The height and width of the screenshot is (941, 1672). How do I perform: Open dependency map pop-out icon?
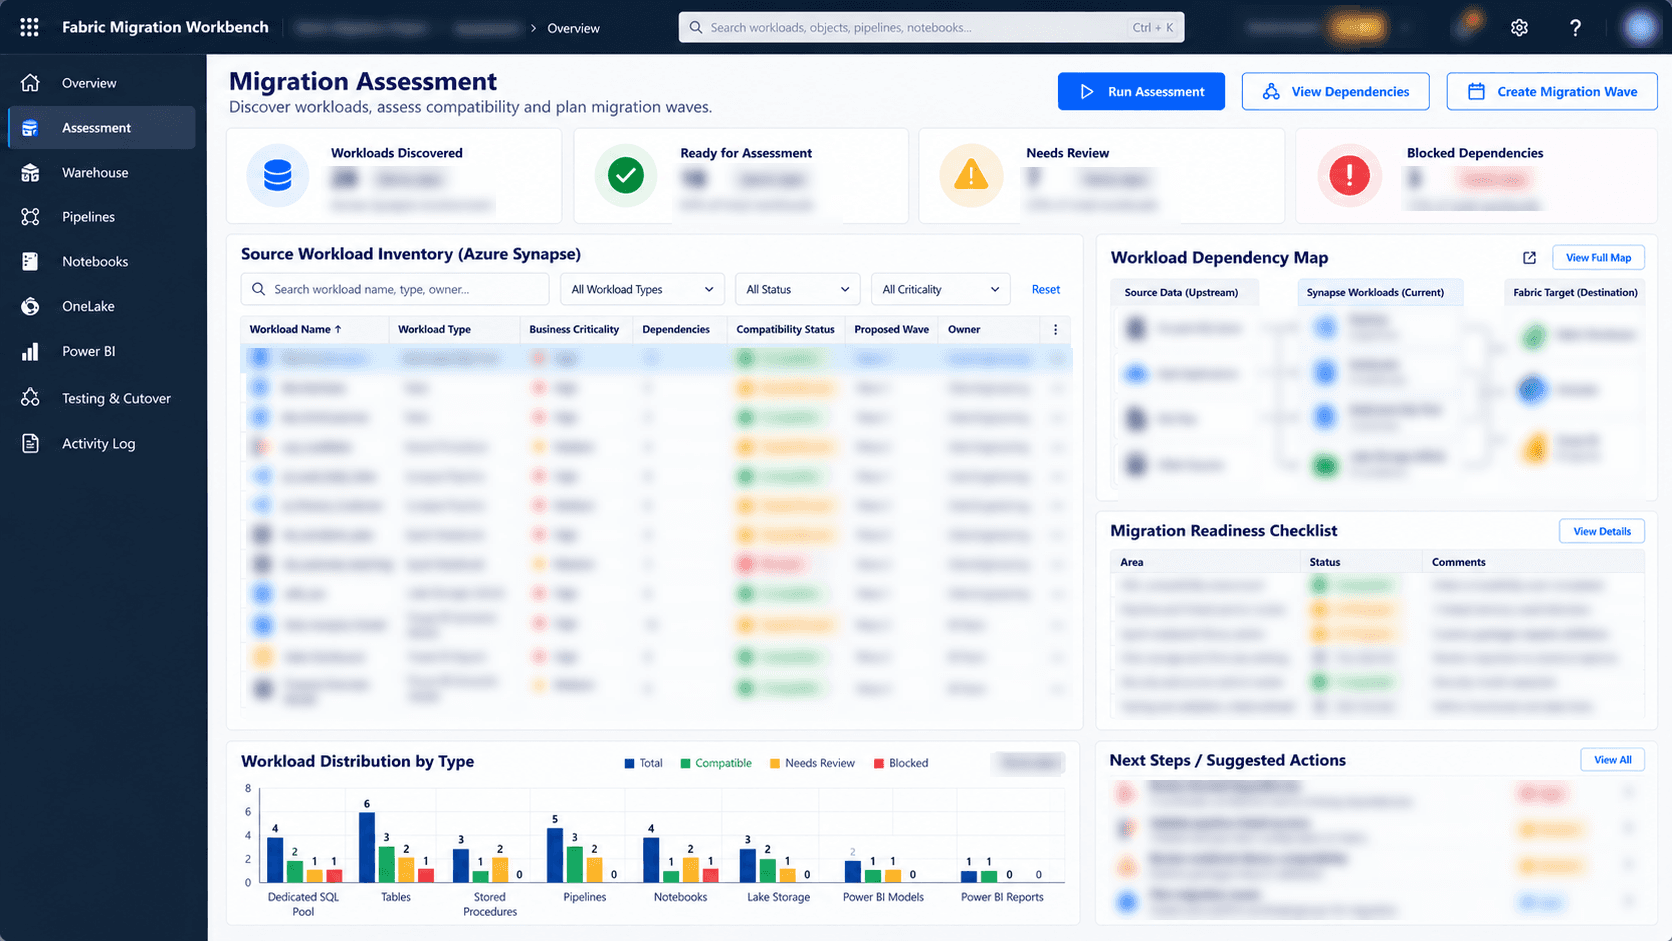pyautogui.click(x=1529, y=258)
